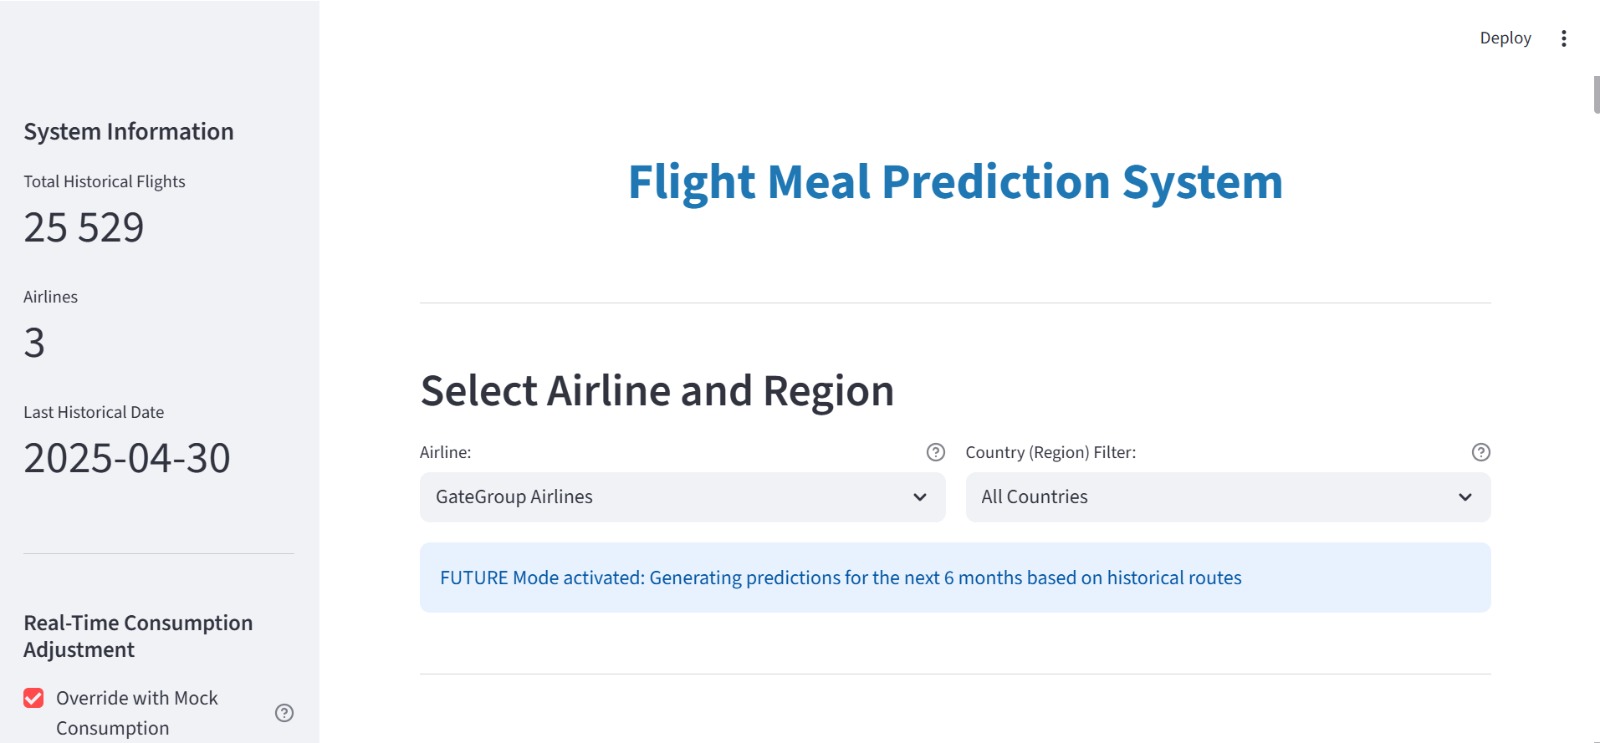1600x743 pixels.
Task: Click the Select Airline and Region heading
Action: [657, 391]
